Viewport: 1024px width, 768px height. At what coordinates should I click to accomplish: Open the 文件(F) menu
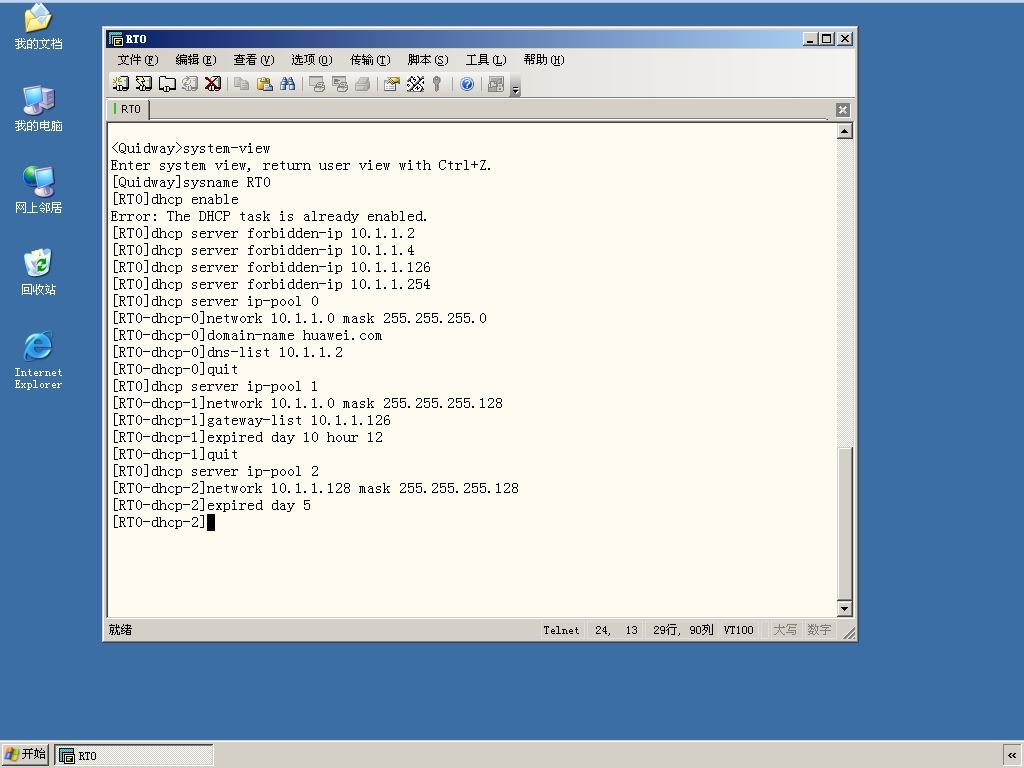click(138, 60)
